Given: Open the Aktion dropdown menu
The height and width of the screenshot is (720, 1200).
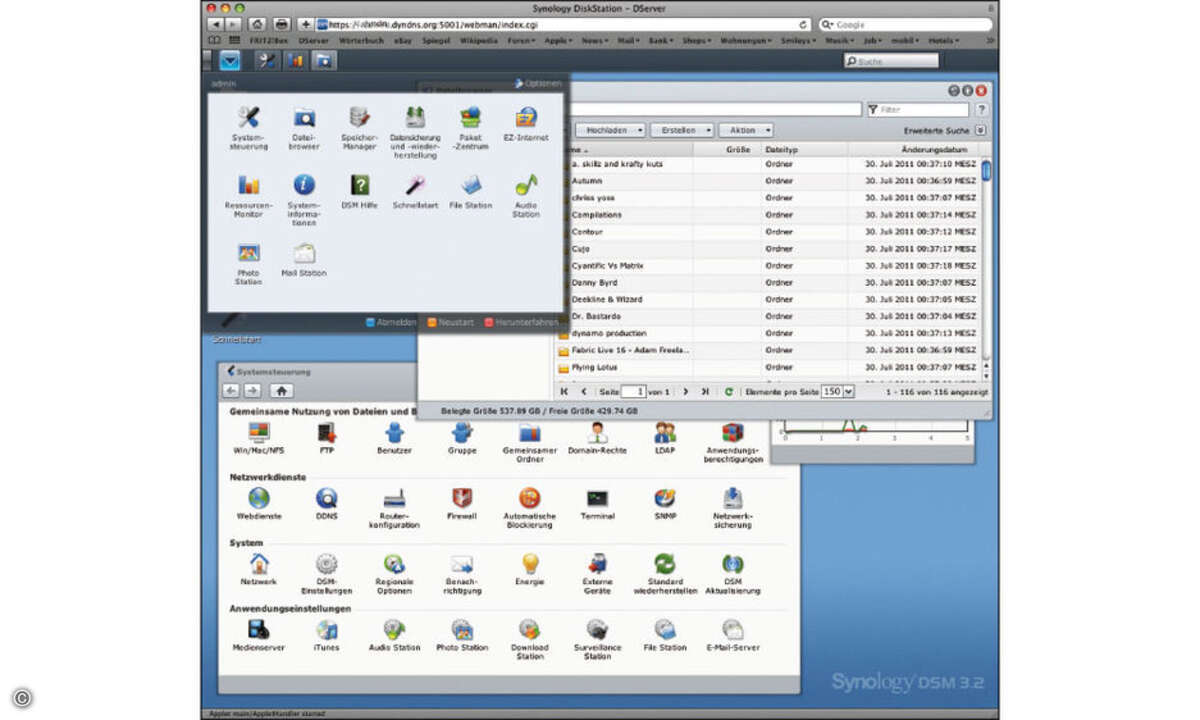Looking at the screenshot, I should click(x=746, y=130).
